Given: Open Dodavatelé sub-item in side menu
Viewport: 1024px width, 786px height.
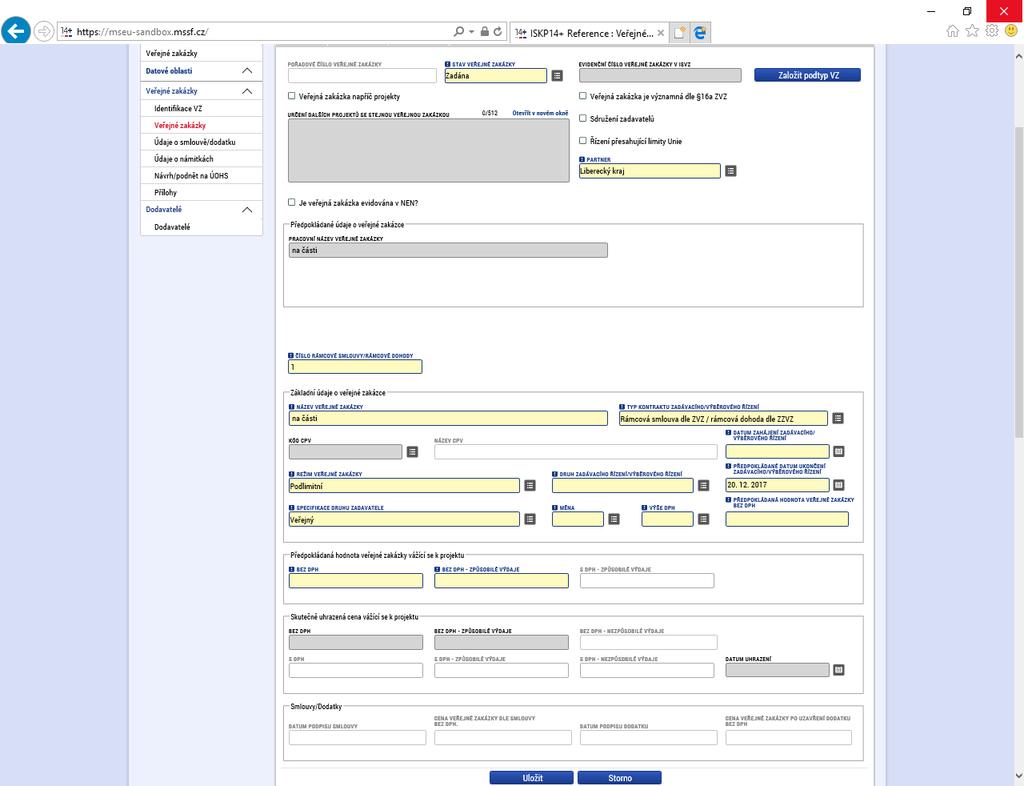Looking at the screenshot, I should pos(172,227).
